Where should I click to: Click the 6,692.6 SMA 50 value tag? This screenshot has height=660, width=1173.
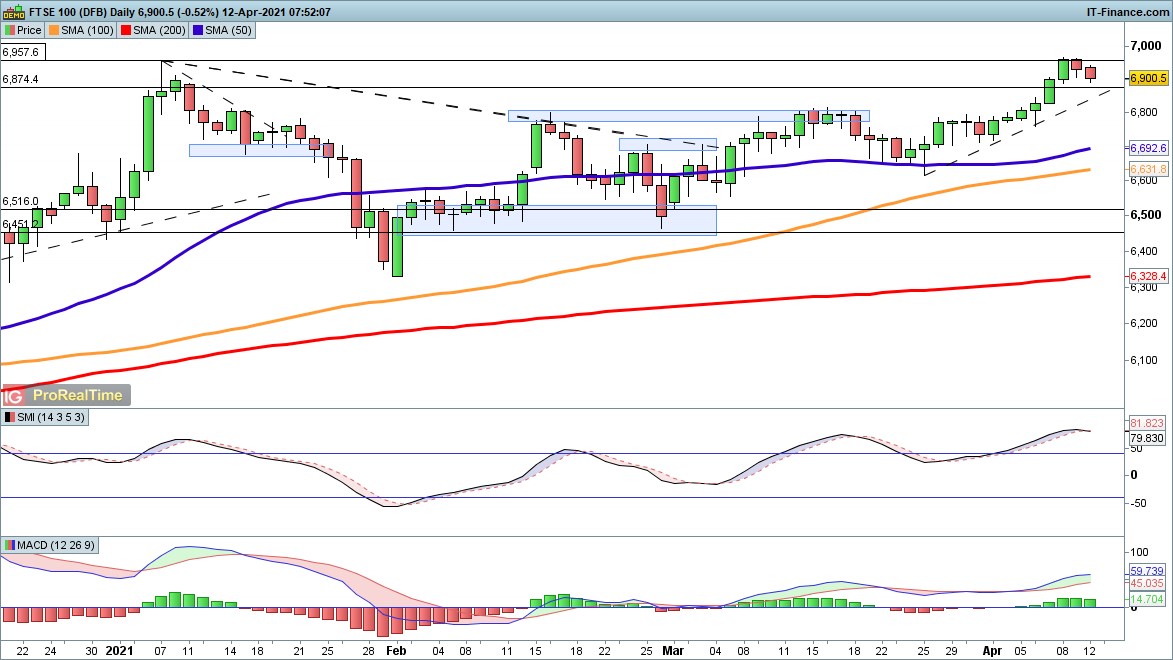coord(1146,148)
